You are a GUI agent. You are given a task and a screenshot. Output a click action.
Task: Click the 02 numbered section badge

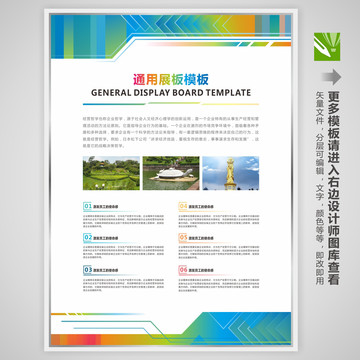click(88, 237)
